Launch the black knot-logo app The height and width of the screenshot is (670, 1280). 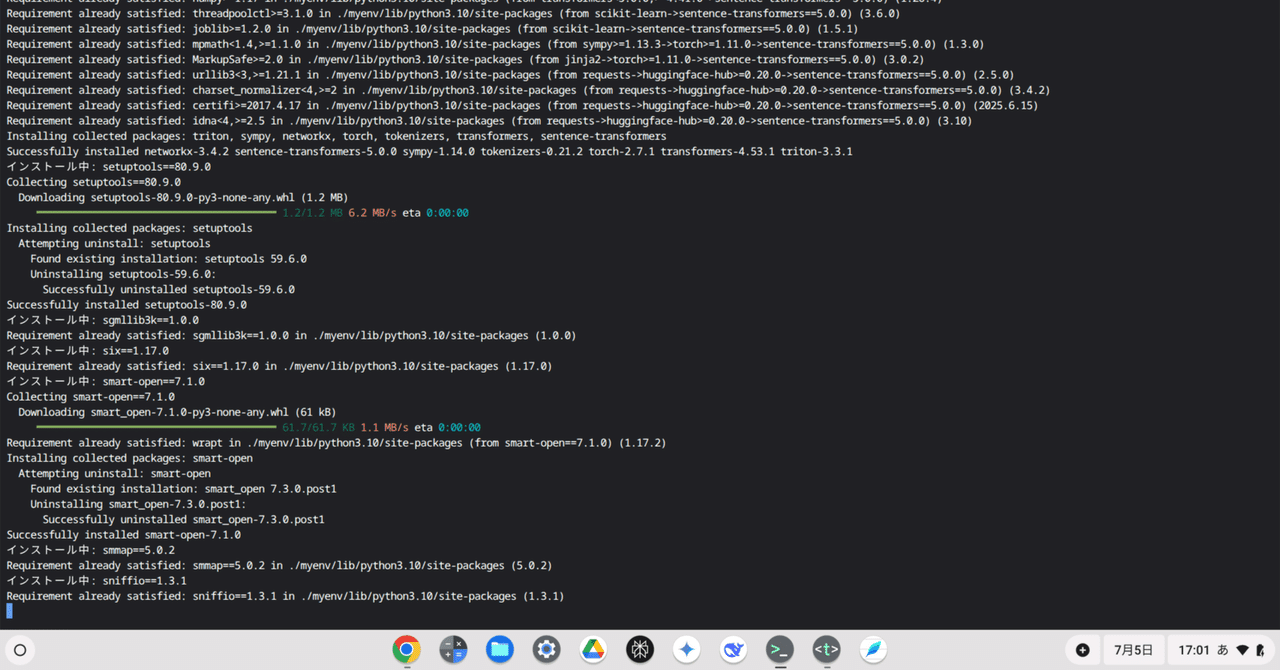click(x=640, y=649)
